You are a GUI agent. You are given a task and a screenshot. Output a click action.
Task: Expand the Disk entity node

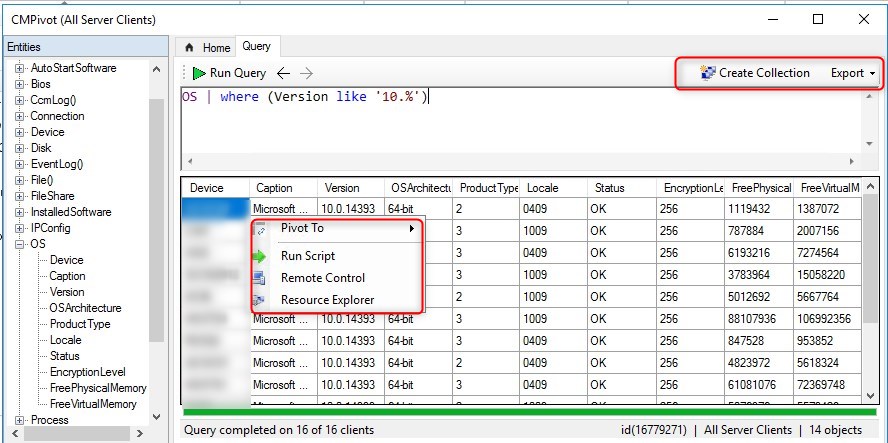(x=20, y=148)
